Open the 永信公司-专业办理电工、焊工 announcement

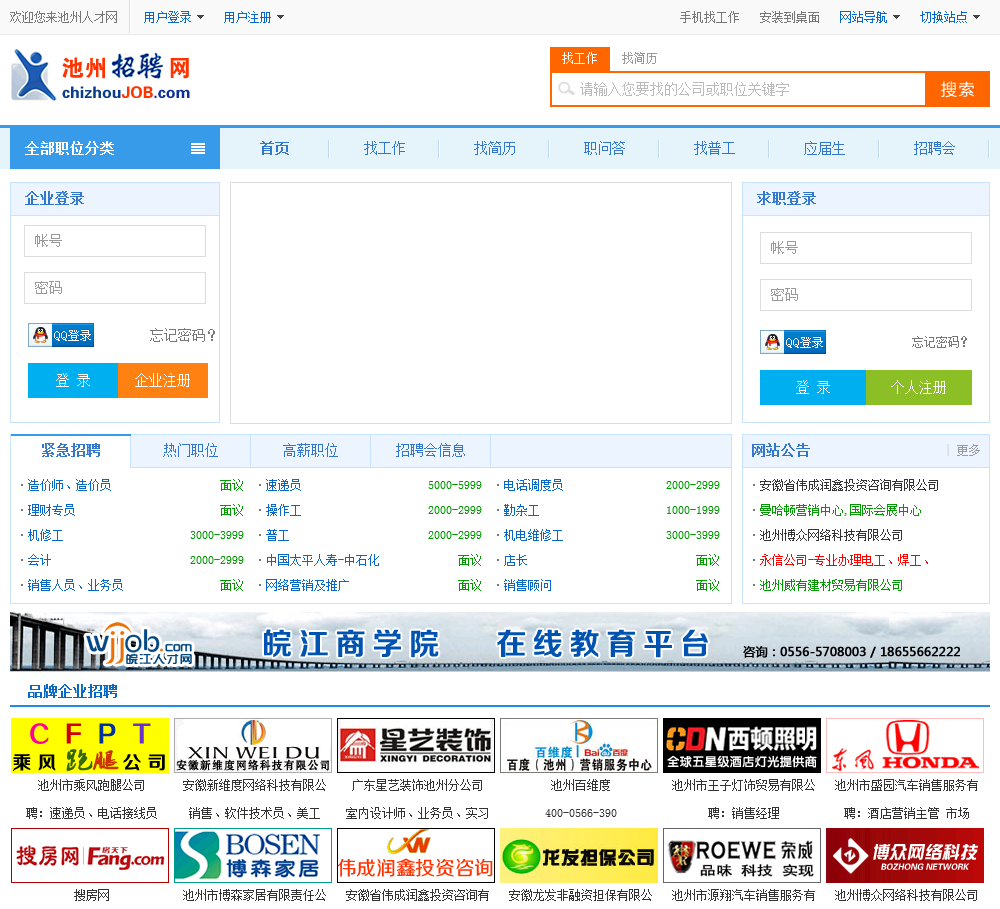(843, 561)
